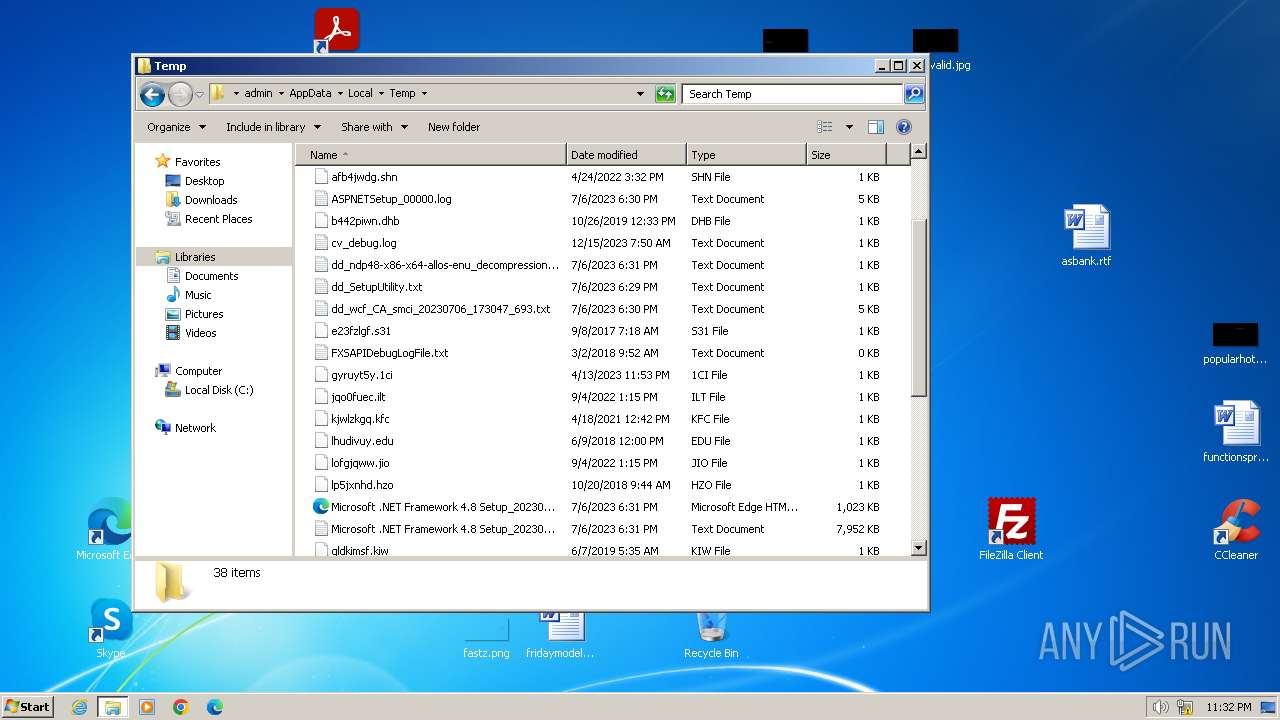Click the fridaymodel desktop document icon
This screenshot has width=1280, height=720.
tap(561, 632)
